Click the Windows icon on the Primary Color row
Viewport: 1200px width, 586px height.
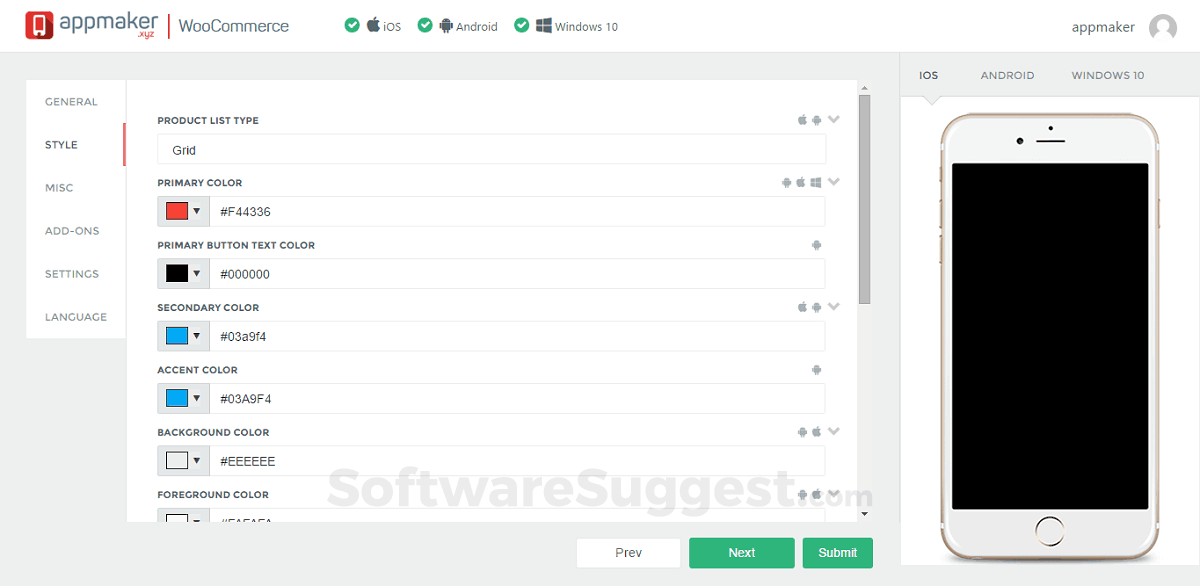(815, 182)
